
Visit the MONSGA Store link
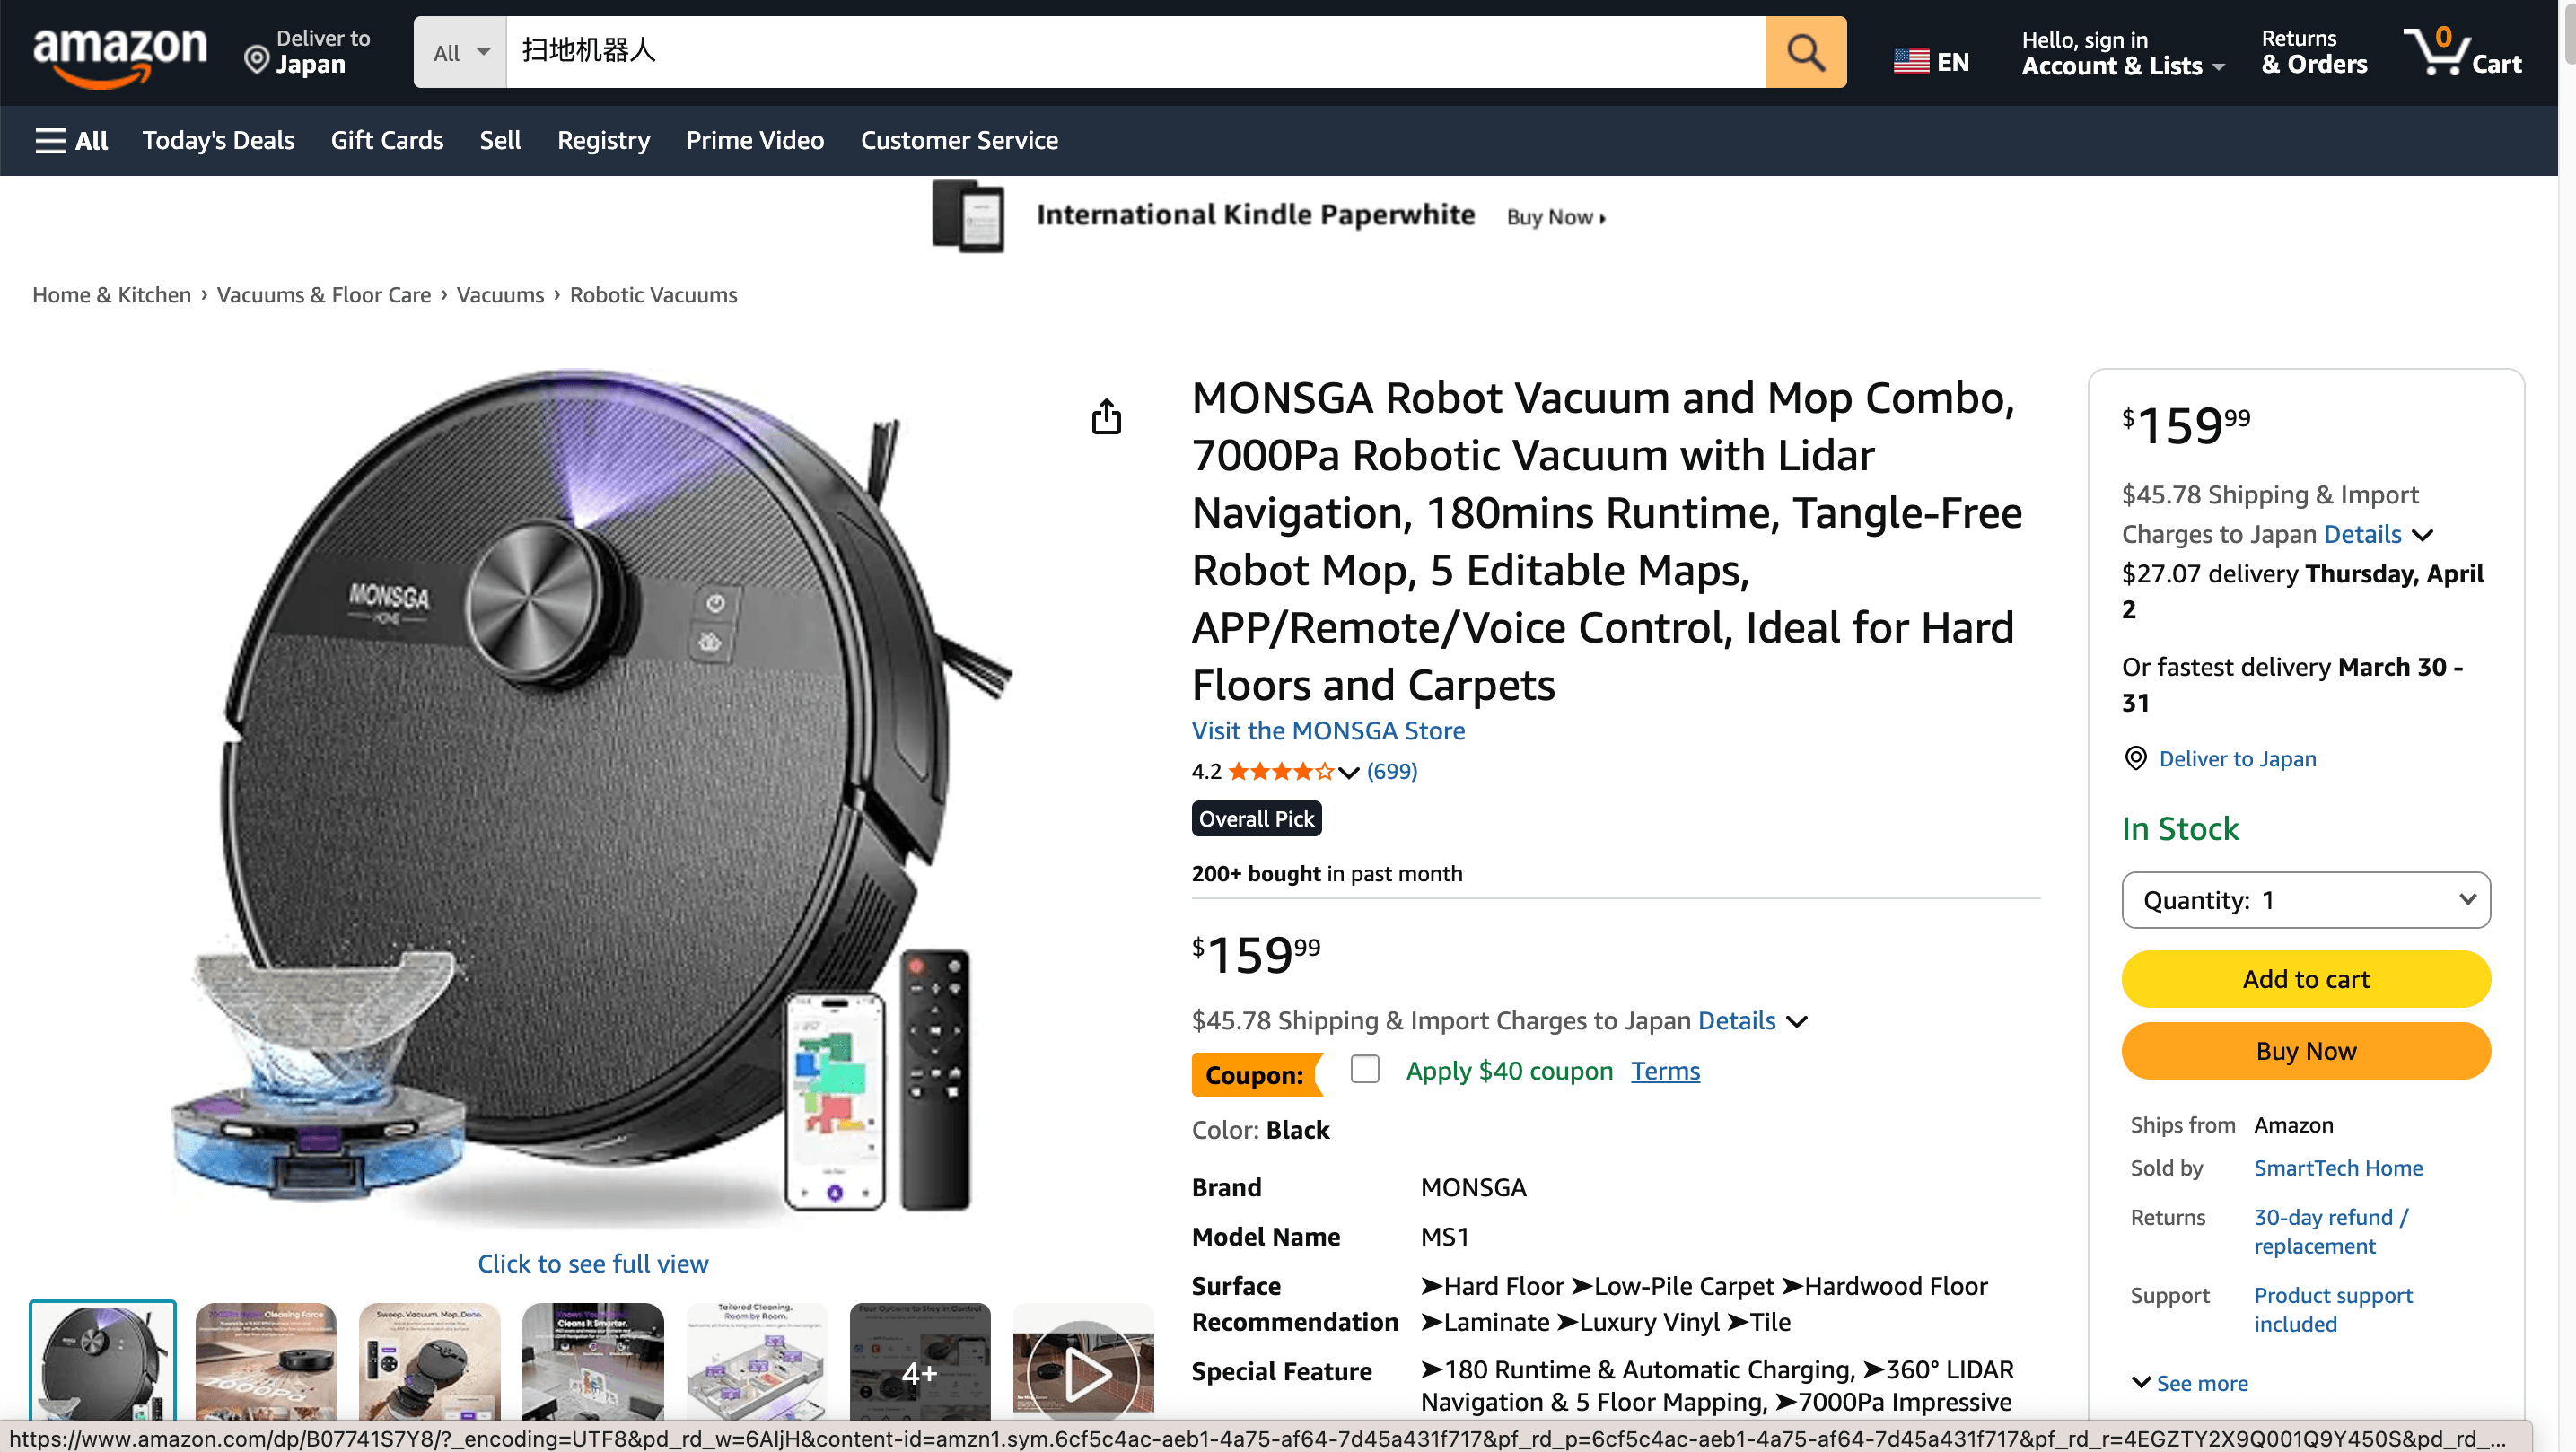click(1328, 731)
